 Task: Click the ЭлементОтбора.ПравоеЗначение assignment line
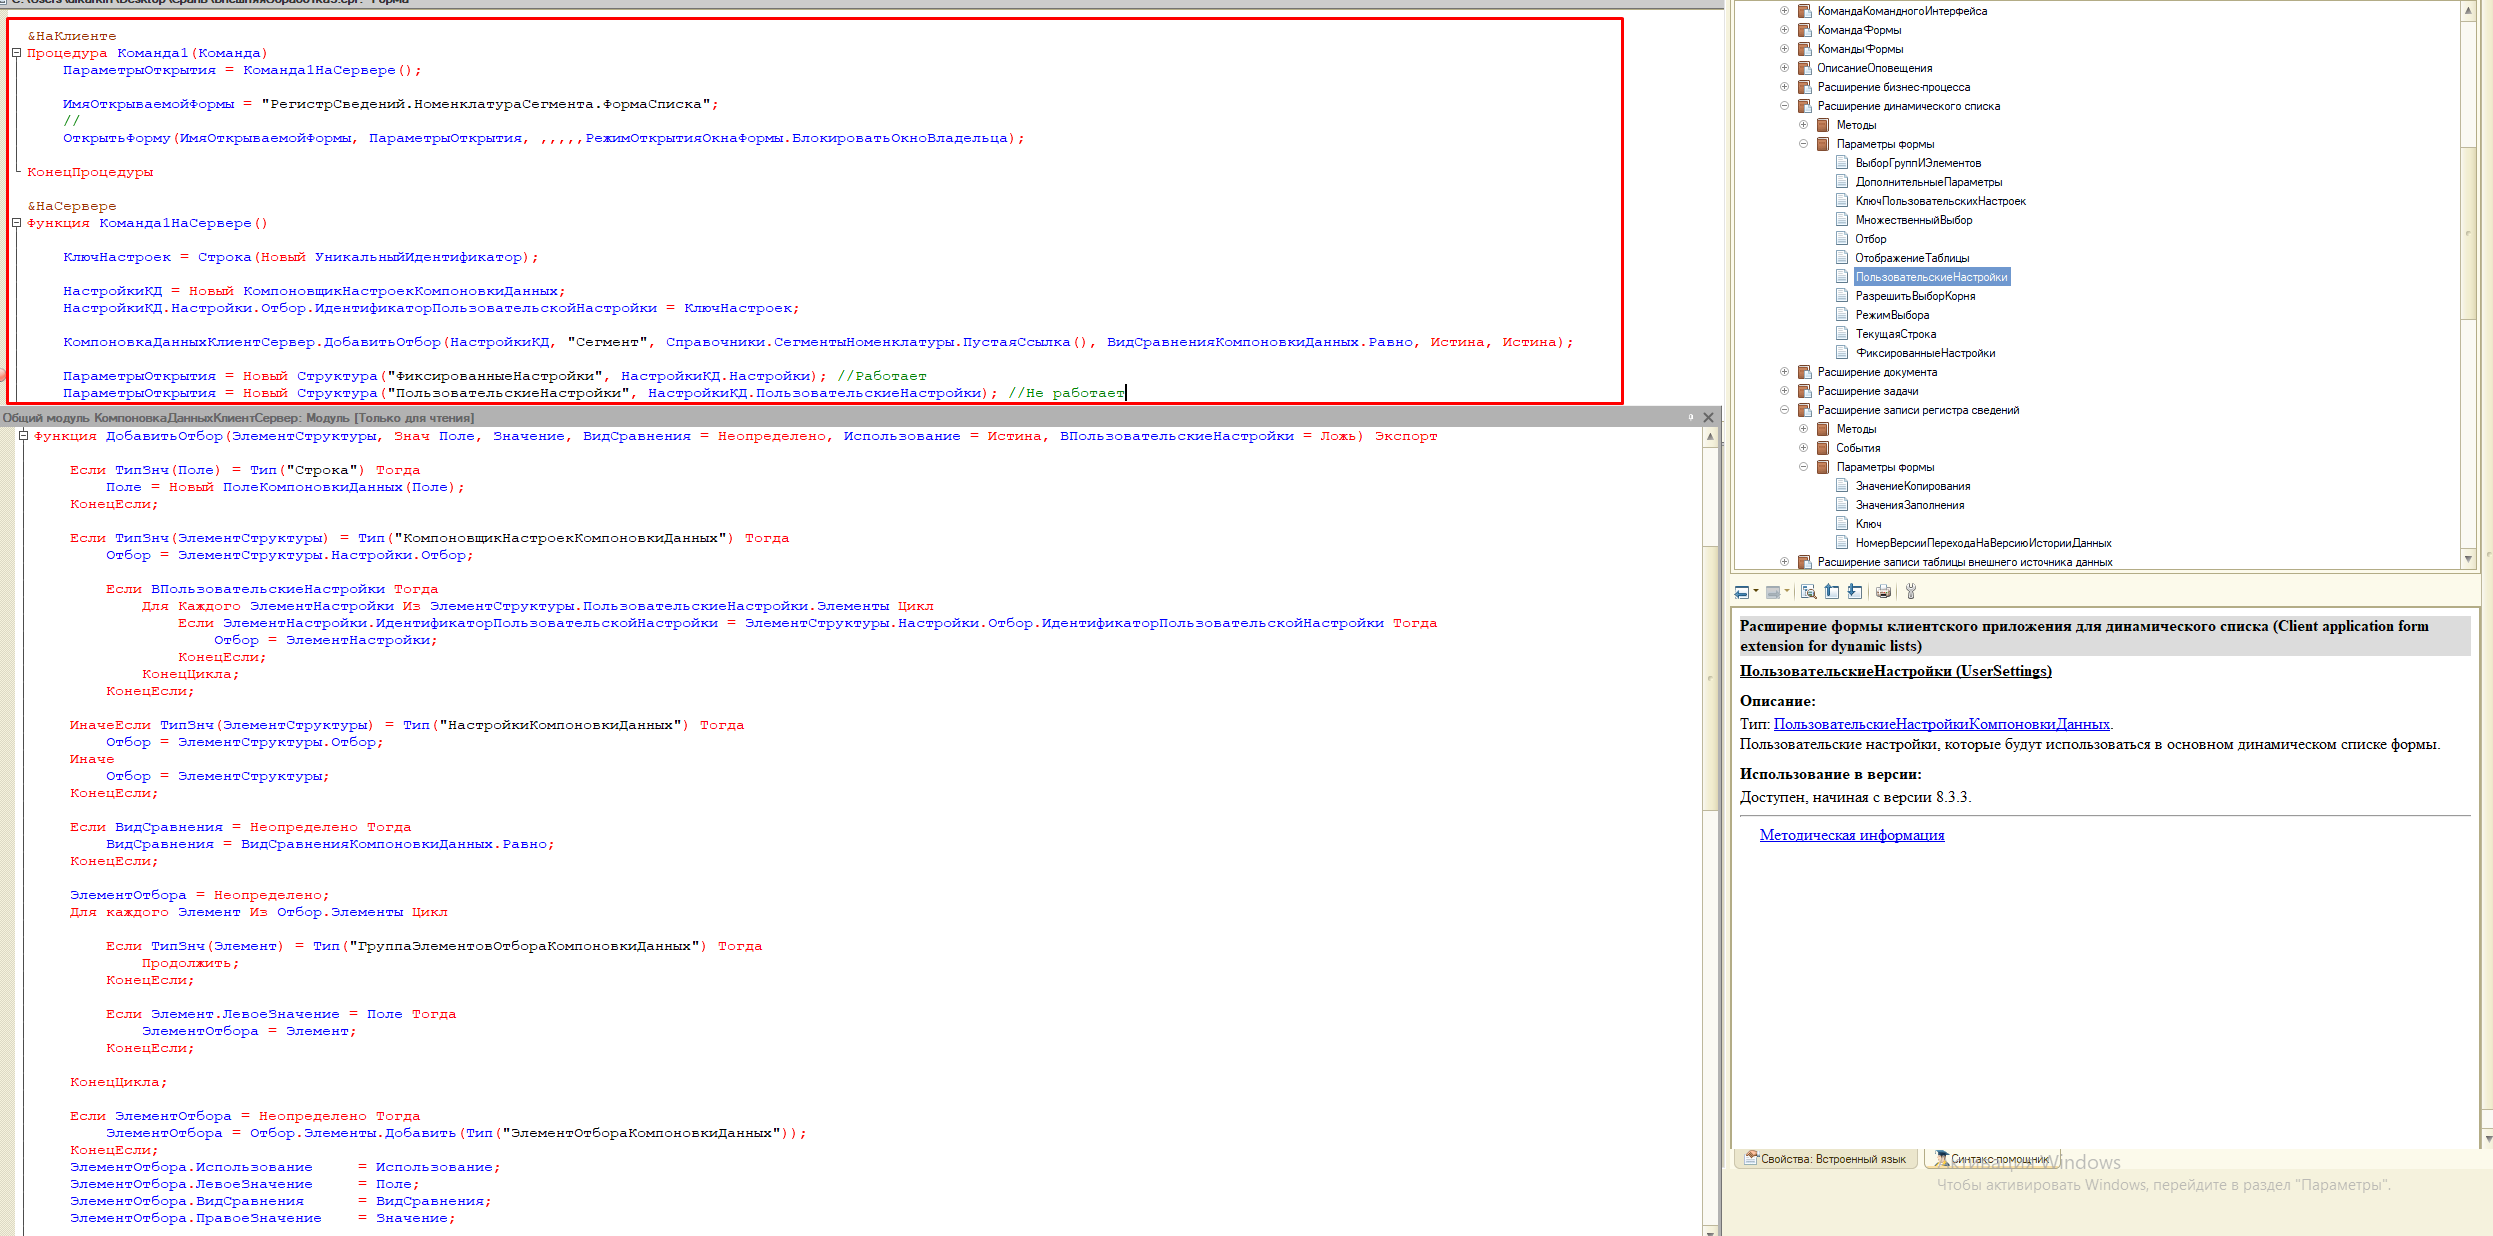[262, 1218]
